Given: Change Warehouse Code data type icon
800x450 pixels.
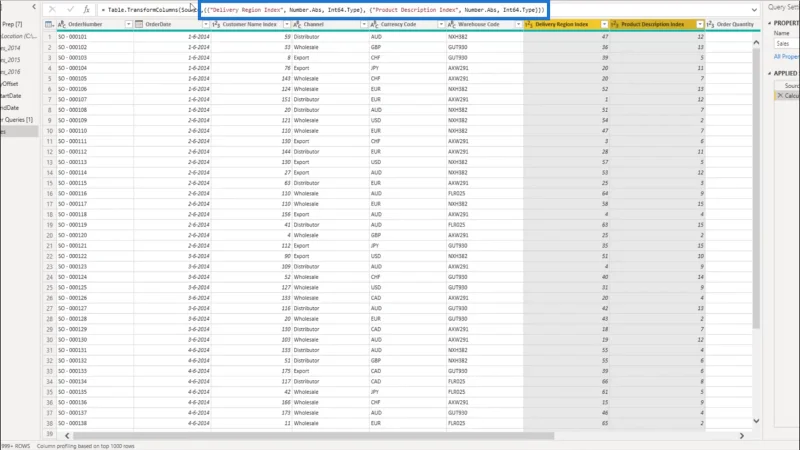Looking at the screenshot, I should (452, 24).
